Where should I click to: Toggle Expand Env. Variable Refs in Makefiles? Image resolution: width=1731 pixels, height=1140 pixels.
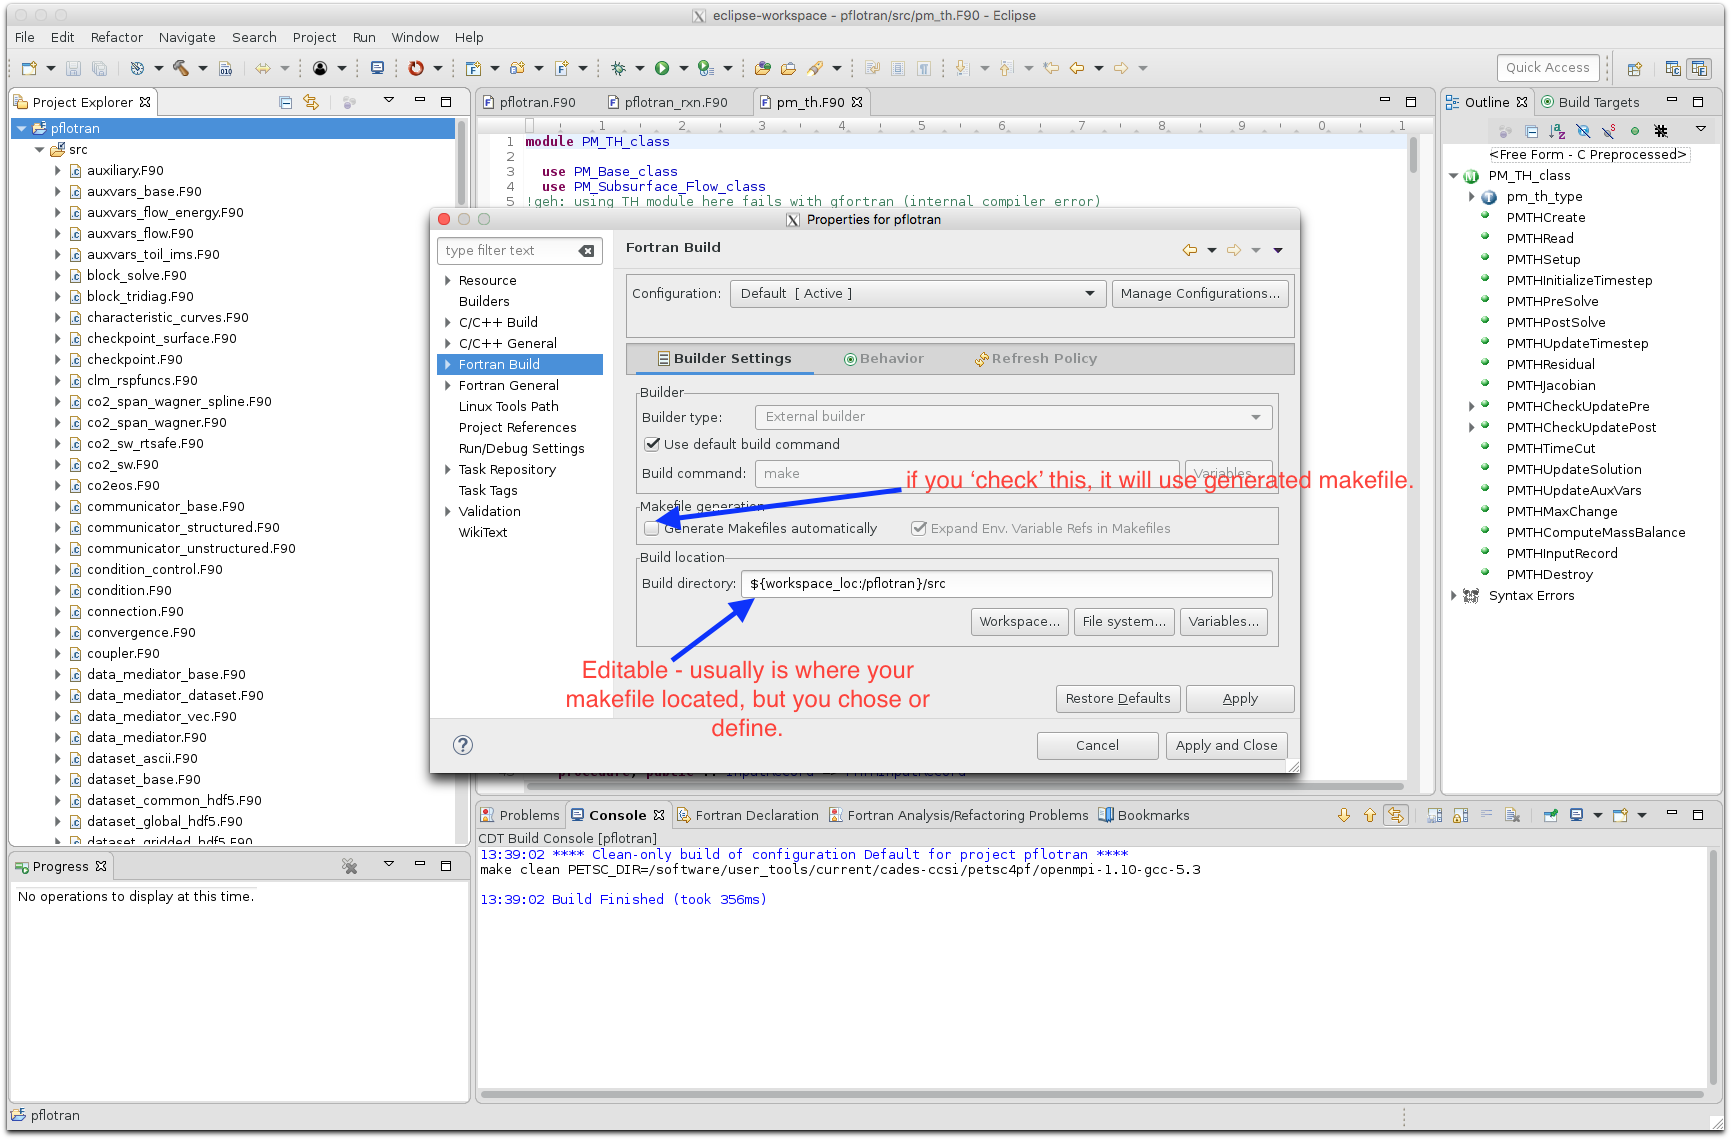[x=918, y=528]
